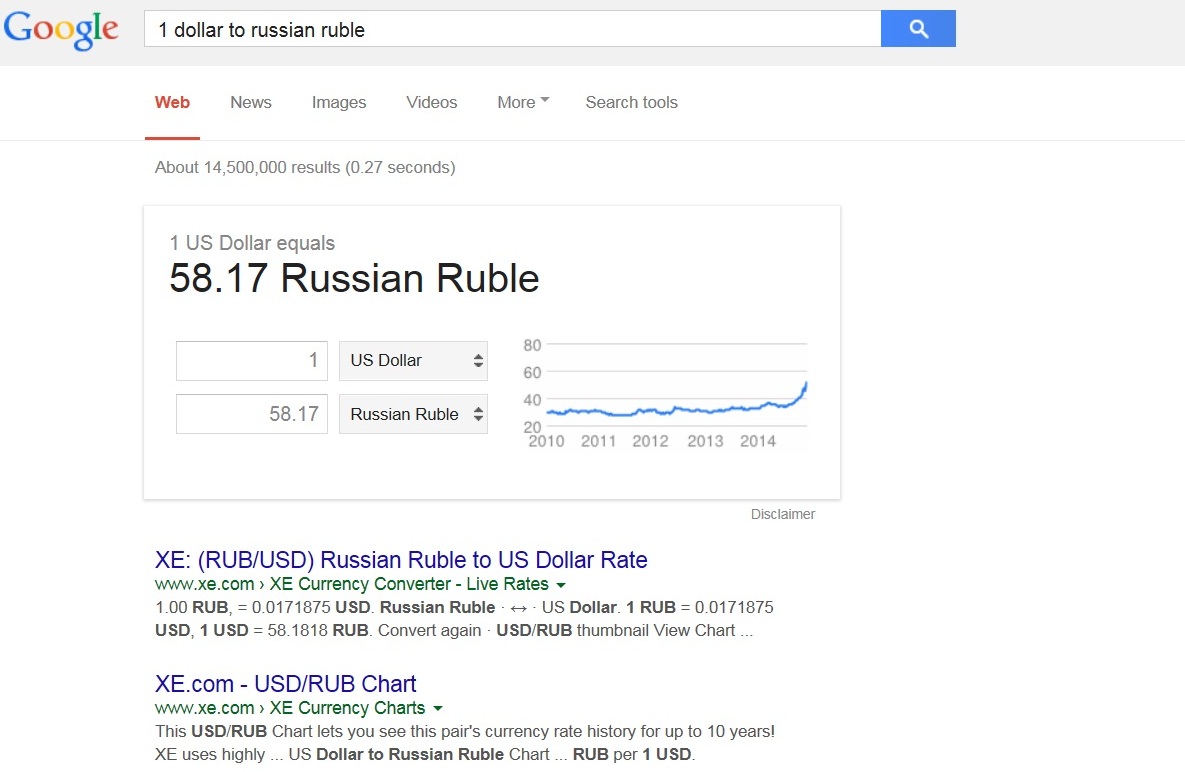Click the dollar amount input field

[250, 361]
